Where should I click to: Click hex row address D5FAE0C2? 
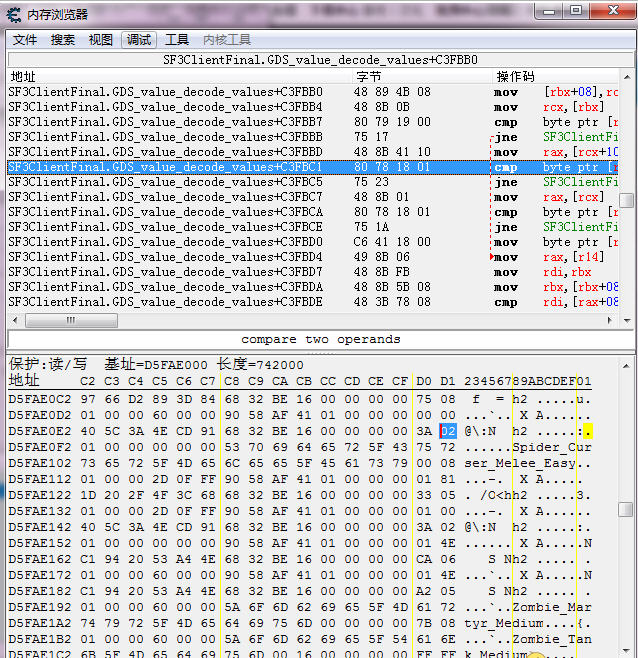click(40, 399)
